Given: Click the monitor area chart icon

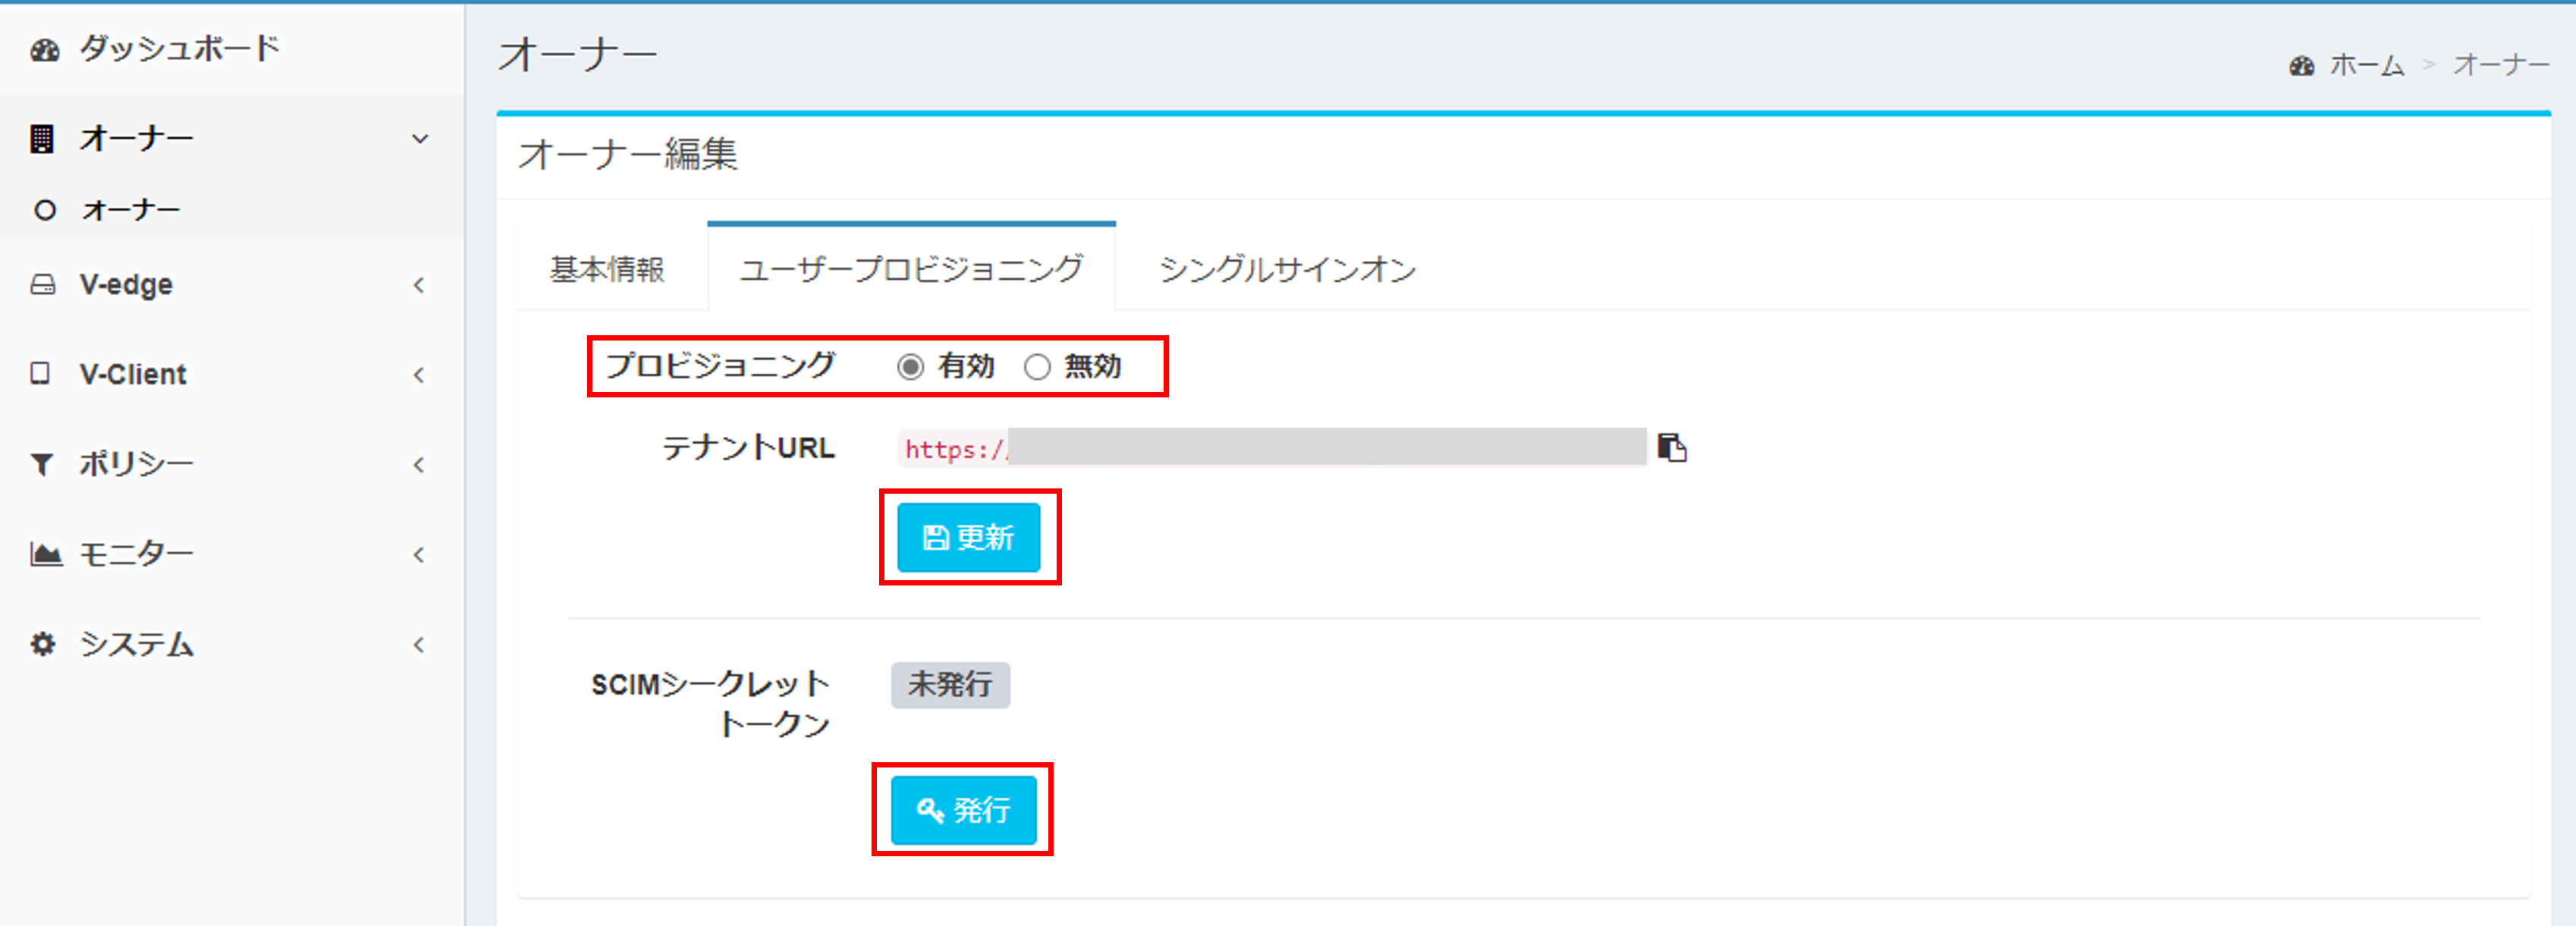Looking at the screenshot, I should [x=45, y=554].
